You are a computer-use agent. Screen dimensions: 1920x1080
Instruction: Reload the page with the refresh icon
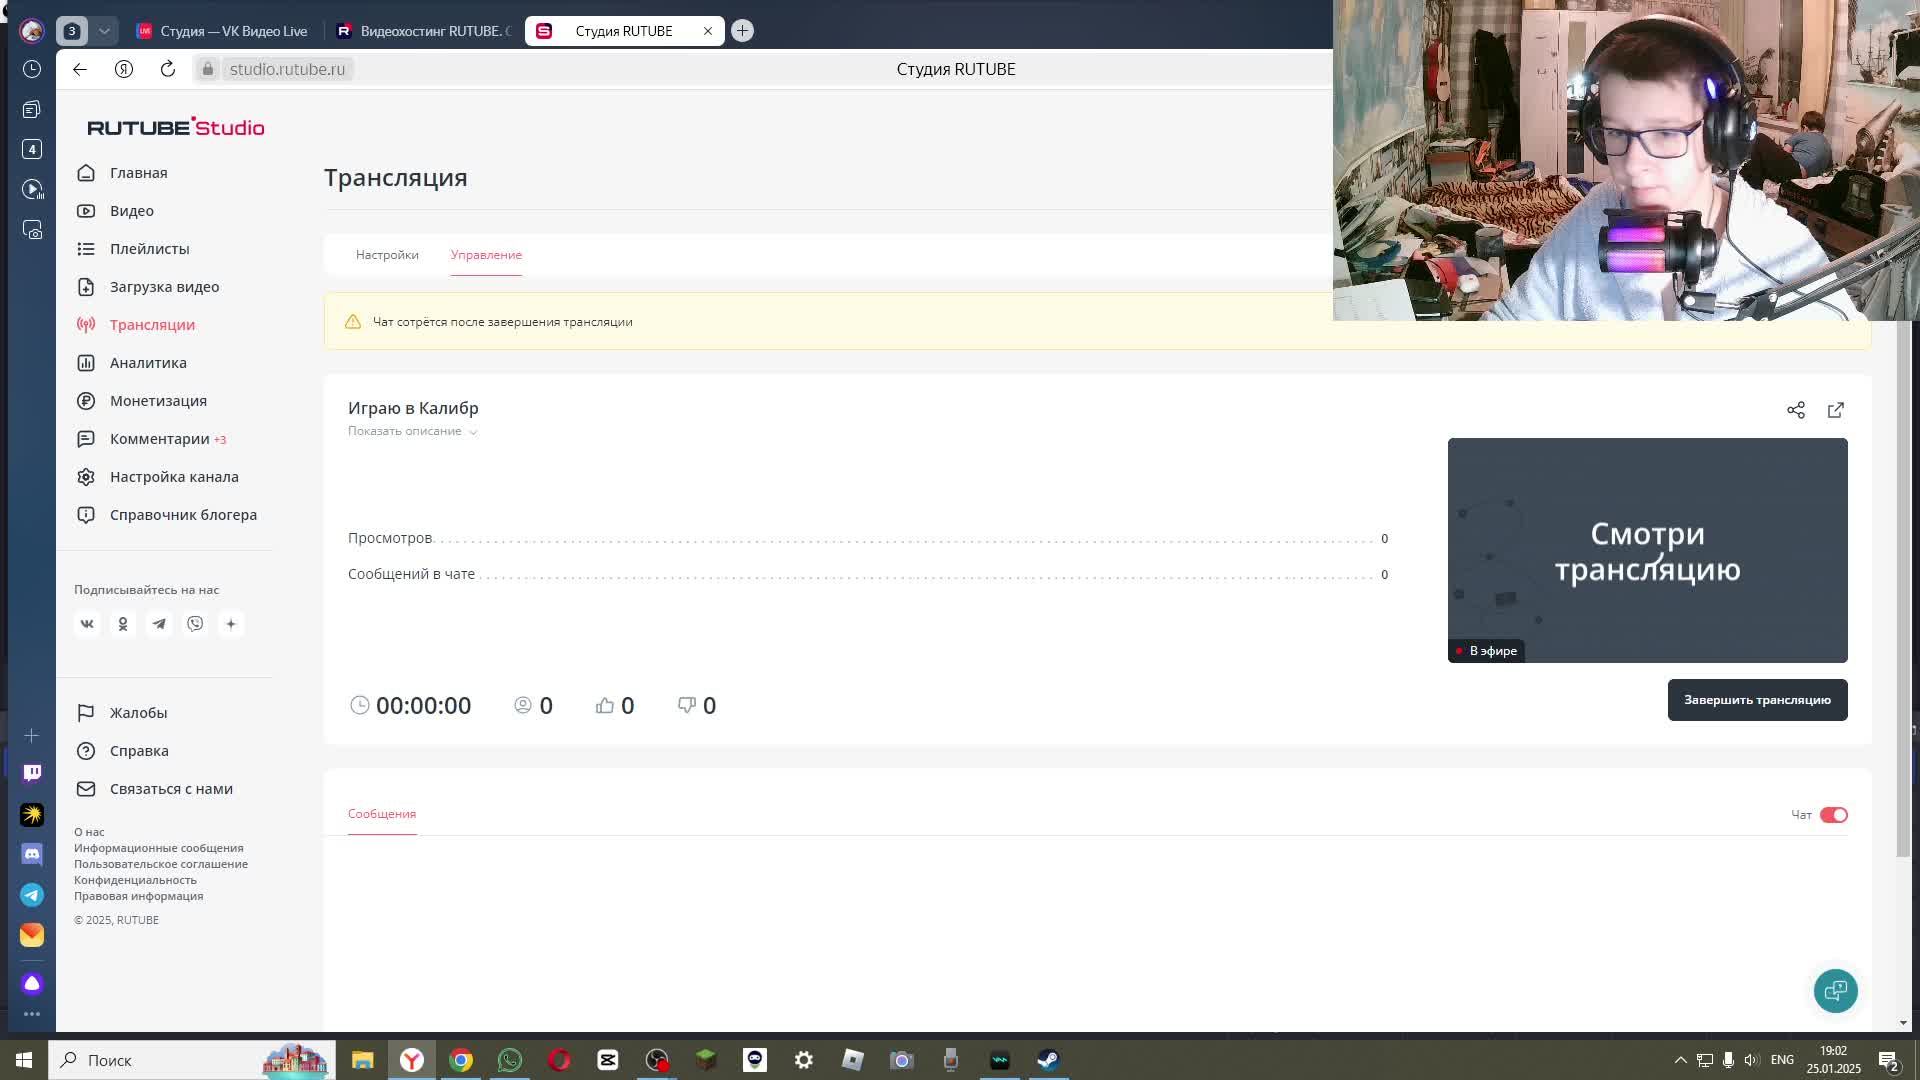coord(168,69)
